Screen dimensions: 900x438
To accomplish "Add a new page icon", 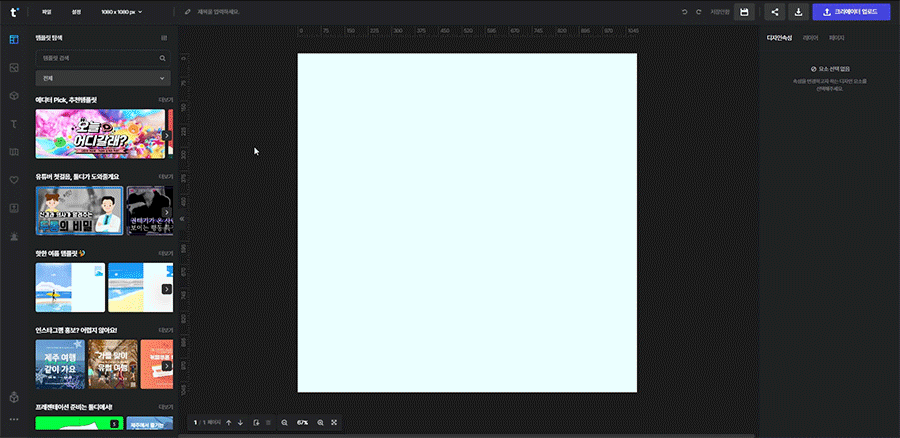I will click(x=256, y=423).
